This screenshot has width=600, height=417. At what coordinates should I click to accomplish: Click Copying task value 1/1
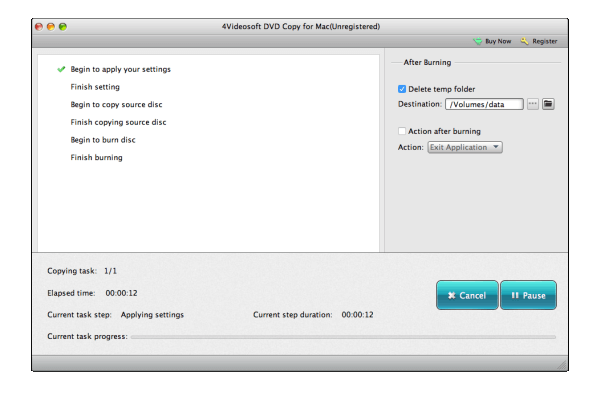110,271
